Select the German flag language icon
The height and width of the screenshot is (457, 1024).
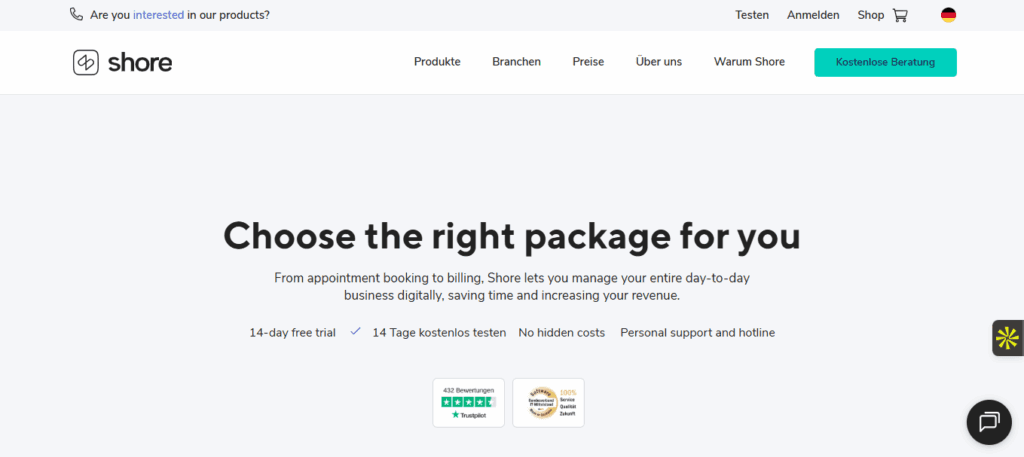click(x=948, y=15)
